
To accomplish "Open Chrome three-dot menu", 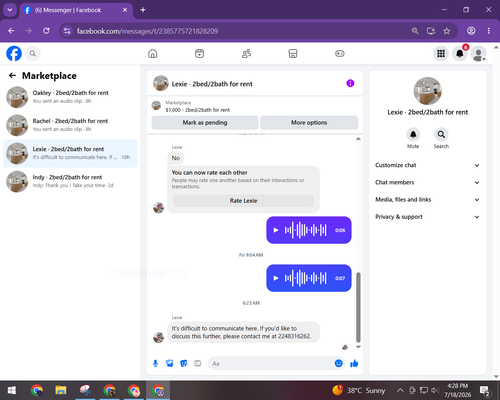I will (489, 31).
